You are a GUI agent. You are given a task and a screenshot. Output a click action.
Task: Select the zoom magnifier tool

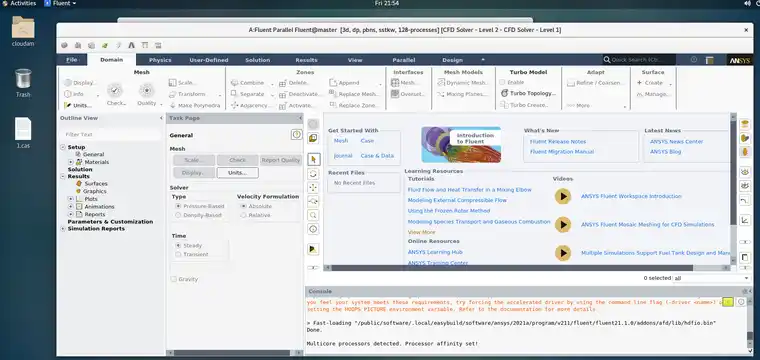(x=314, y=215)
